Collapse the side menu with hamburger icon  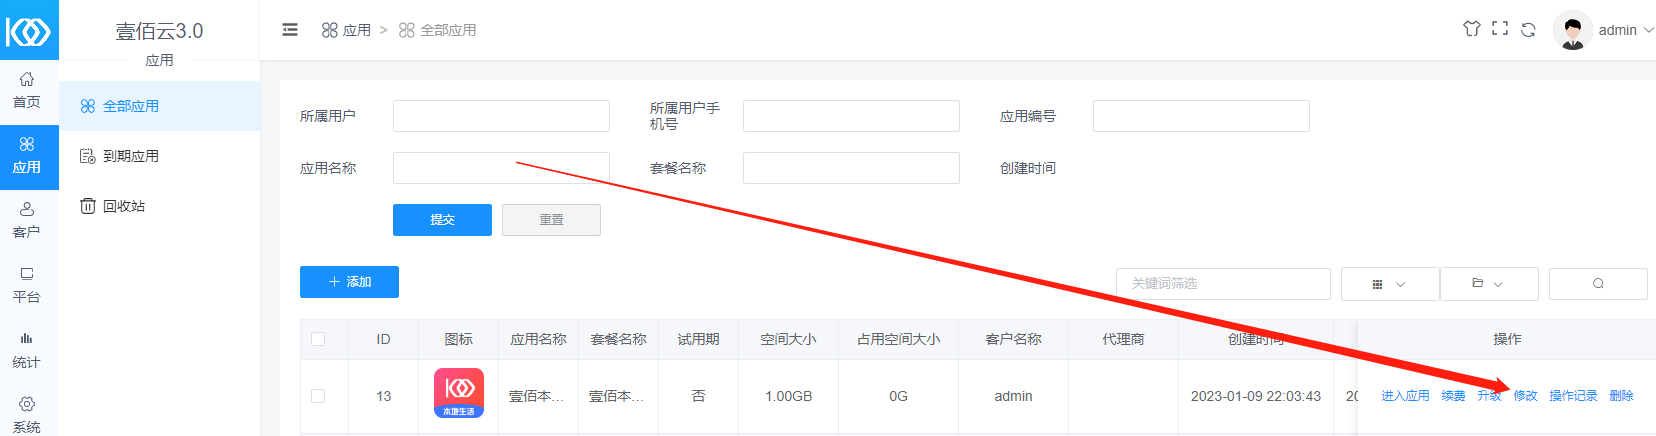pos(290,30)
